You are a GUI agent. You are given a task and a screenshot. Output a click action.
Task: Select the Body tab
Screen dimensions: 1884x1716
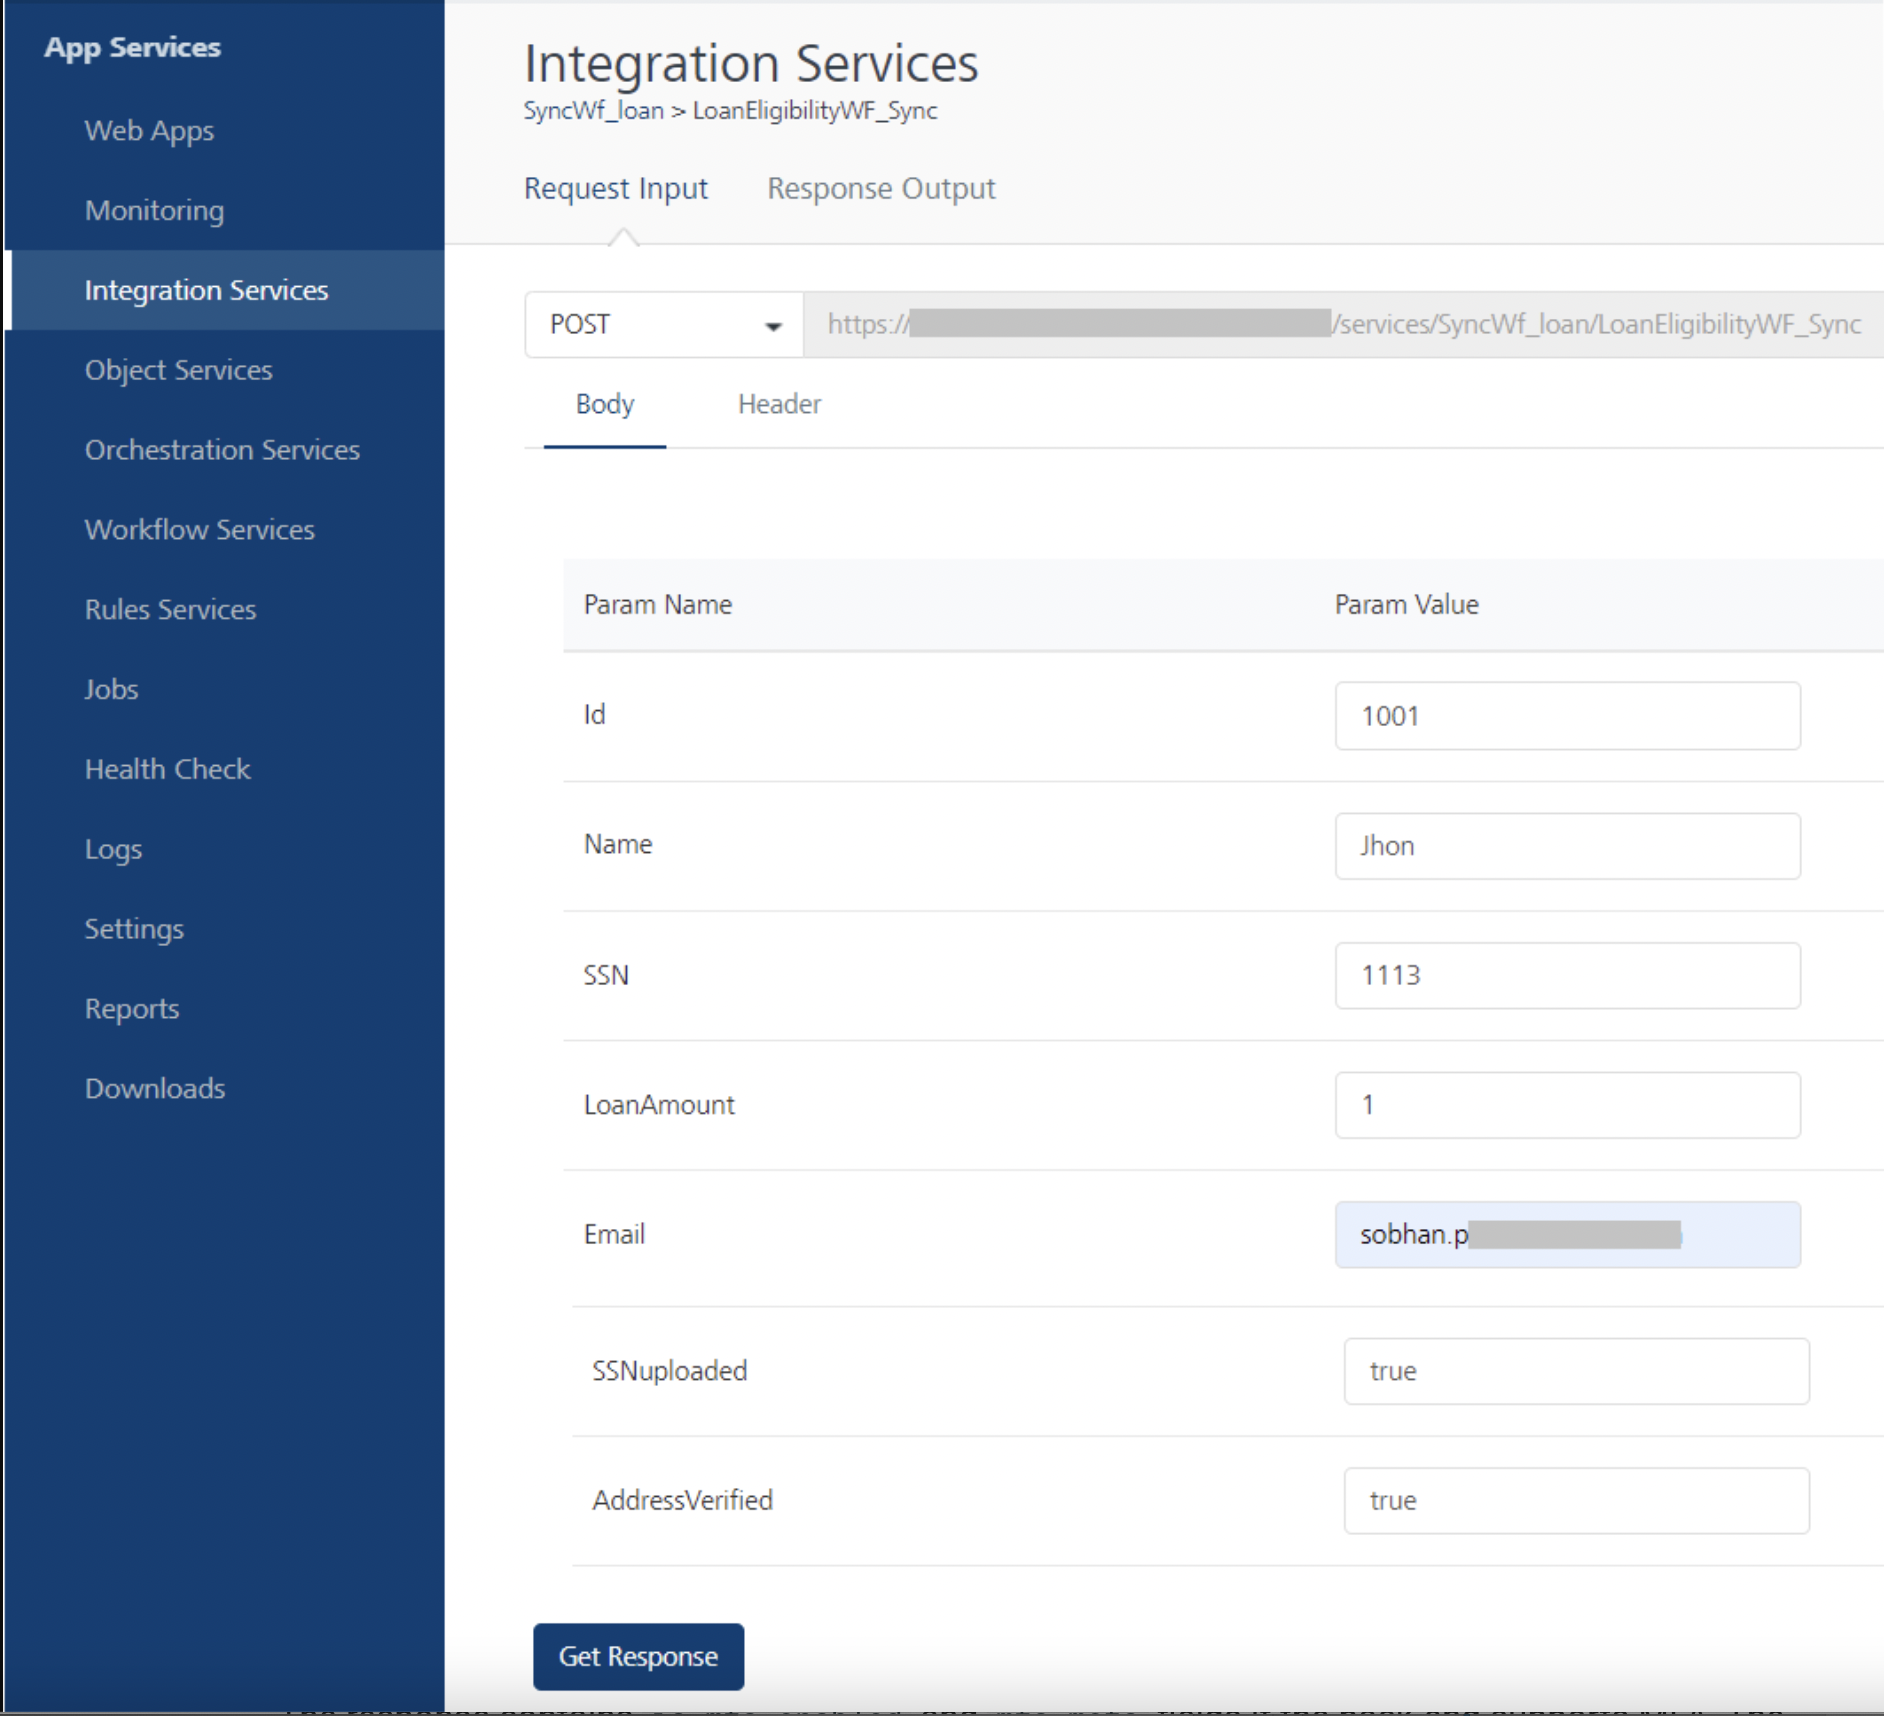[x=604, y=404]
